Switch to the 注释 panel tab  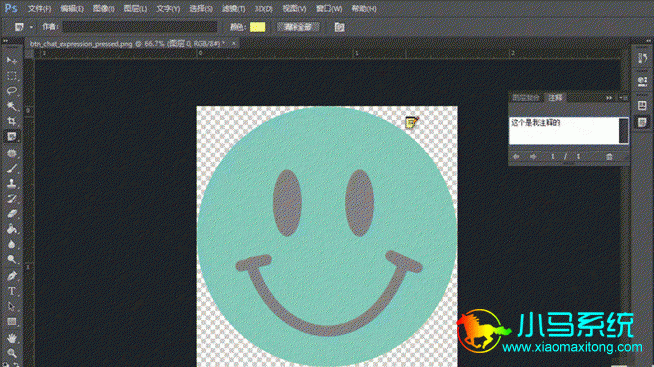click(555, 98)
